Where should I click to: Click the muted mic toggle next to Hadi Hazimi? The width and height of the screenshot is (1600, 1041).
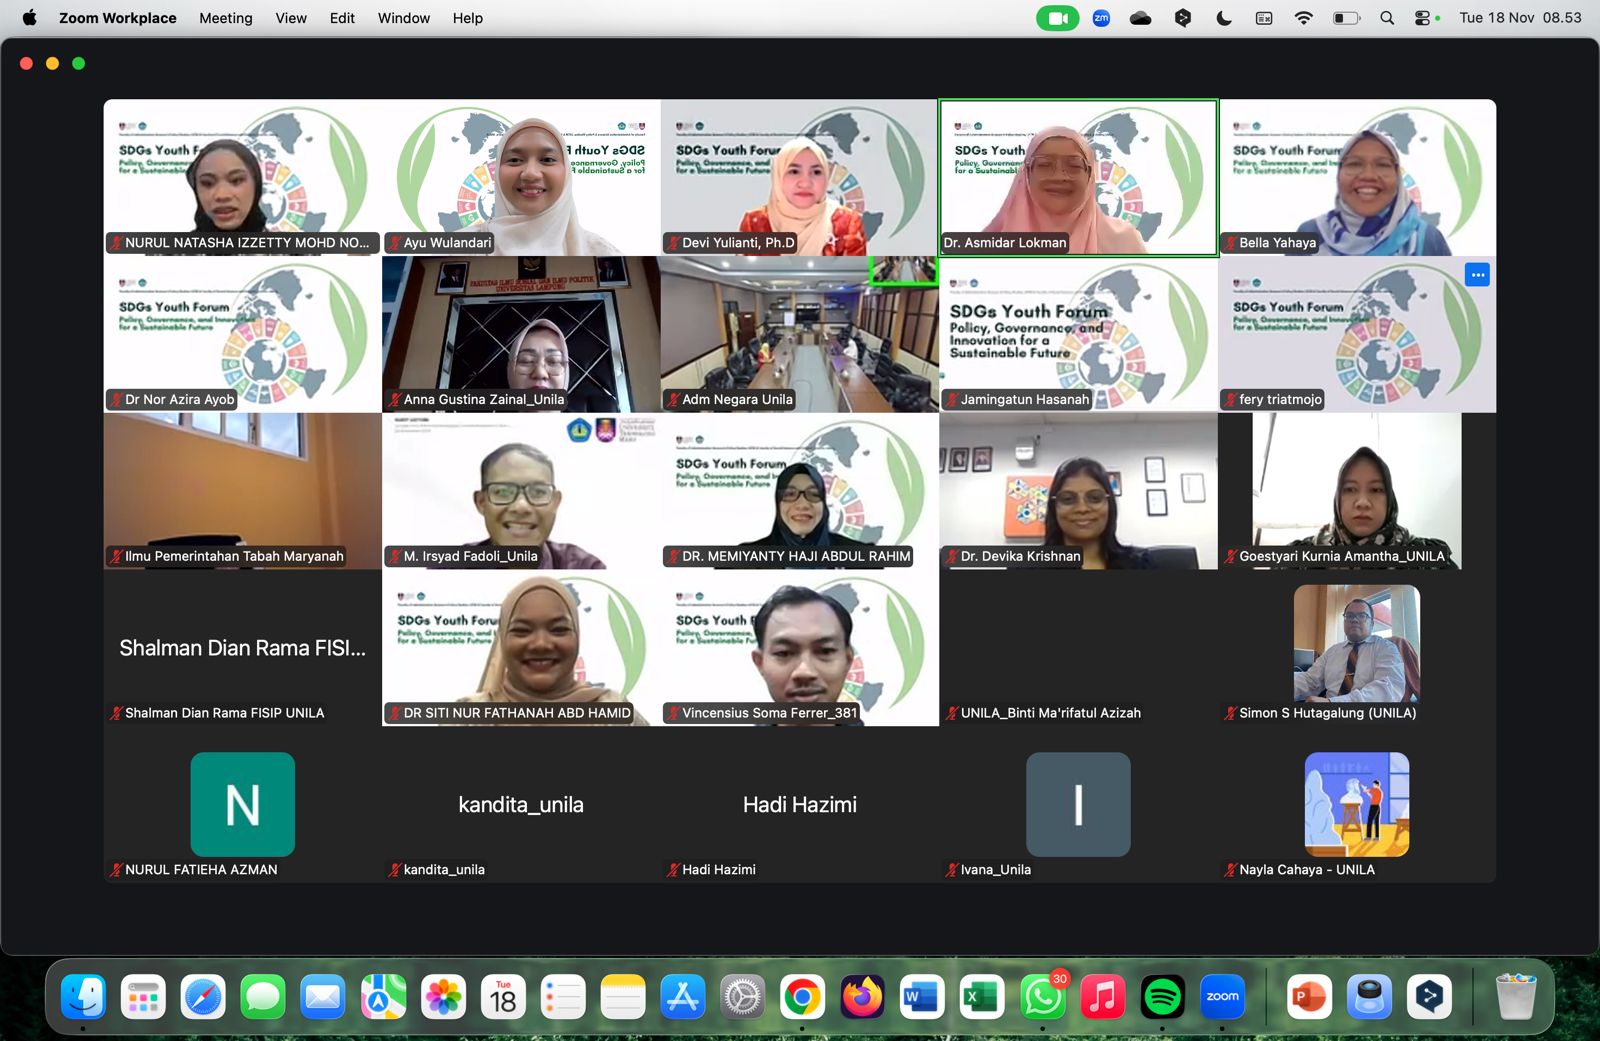click(x=674, y=869)
